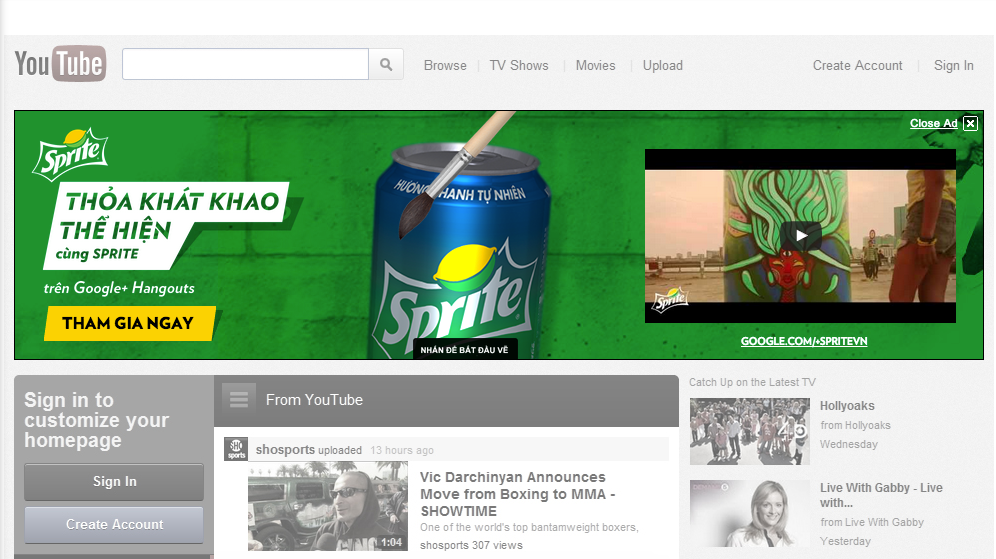Click the 'From YouTube' feed header text
This screenshot has height=559, width=996.
coord(314,400)
